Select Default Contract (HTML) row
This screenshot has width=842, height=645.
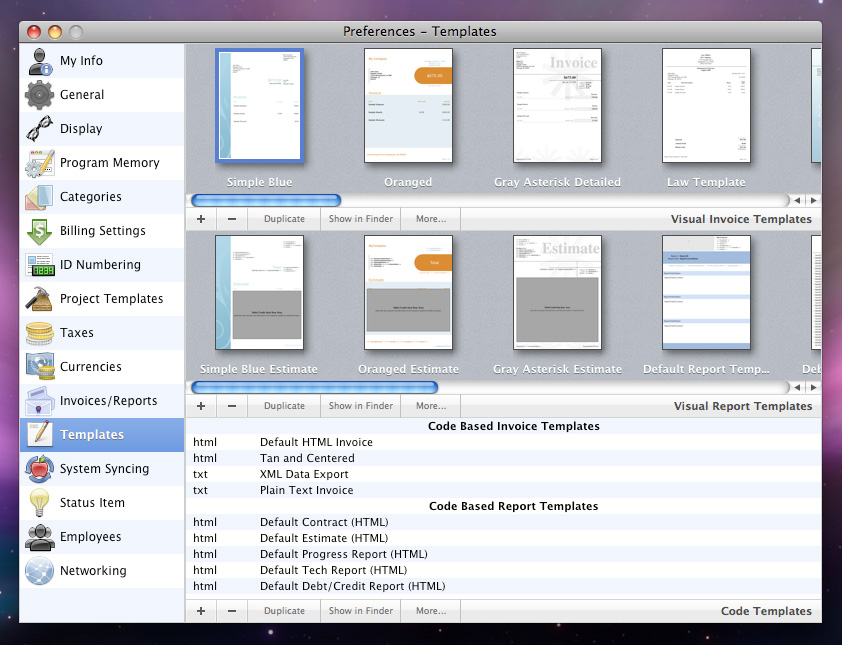point(503,522)
